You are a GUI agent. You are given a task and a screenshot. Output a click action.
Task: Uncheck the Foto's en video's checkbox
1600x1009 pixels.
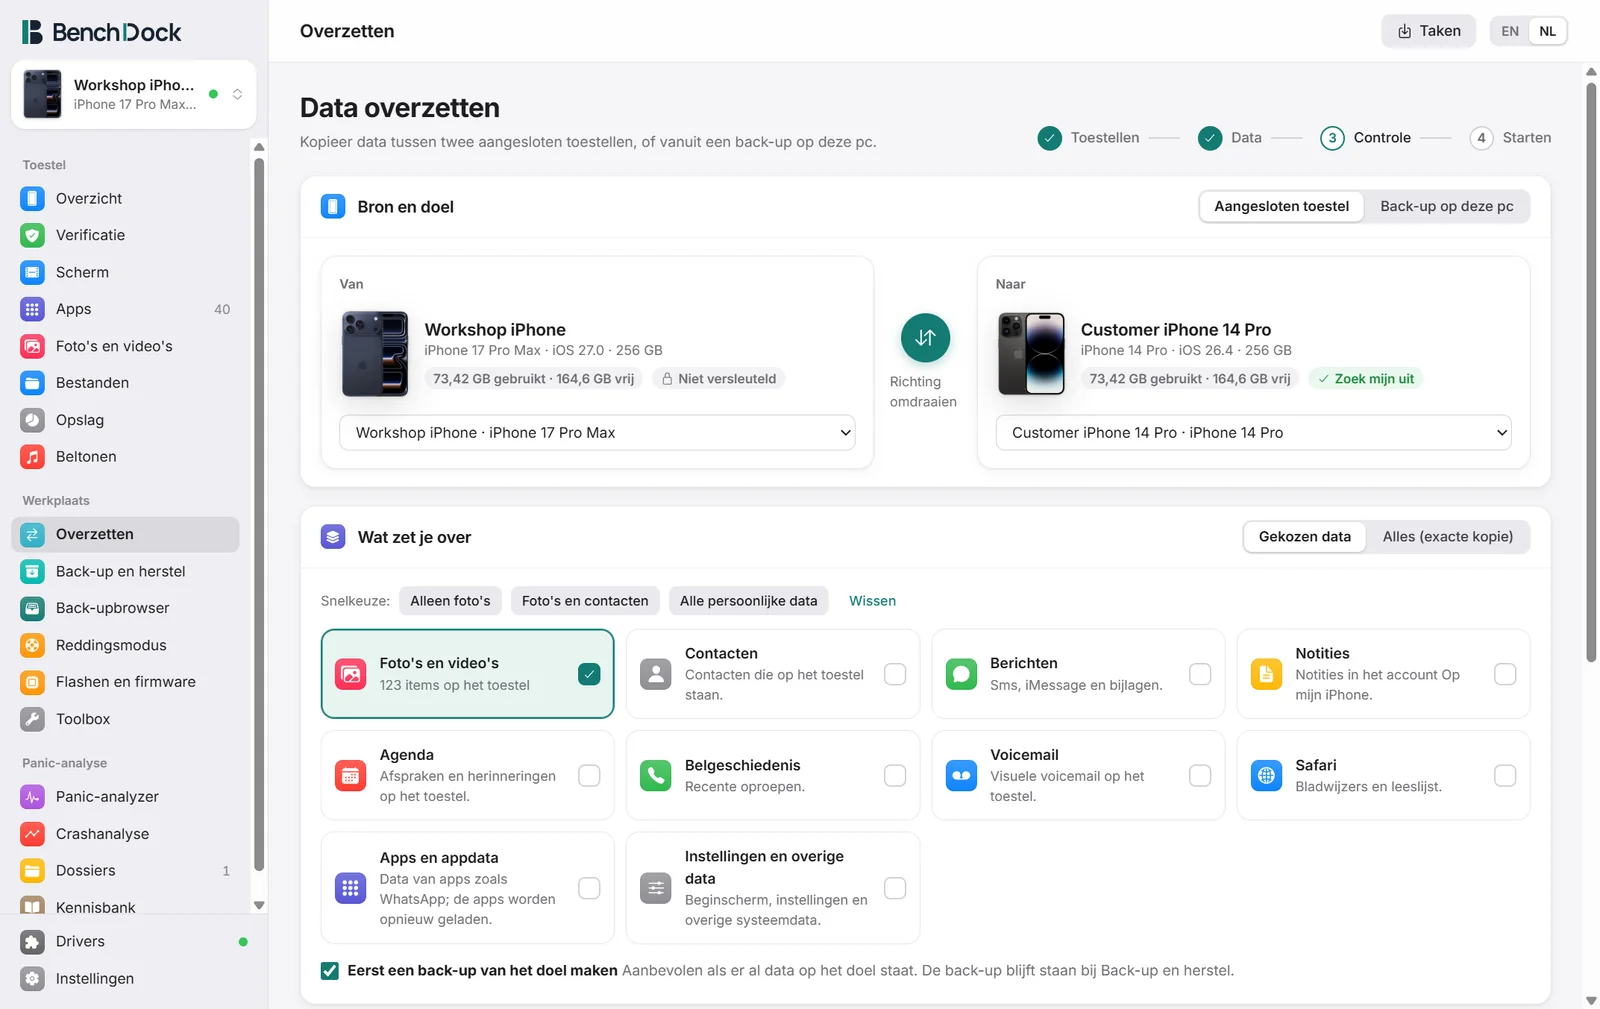(590, 674)
